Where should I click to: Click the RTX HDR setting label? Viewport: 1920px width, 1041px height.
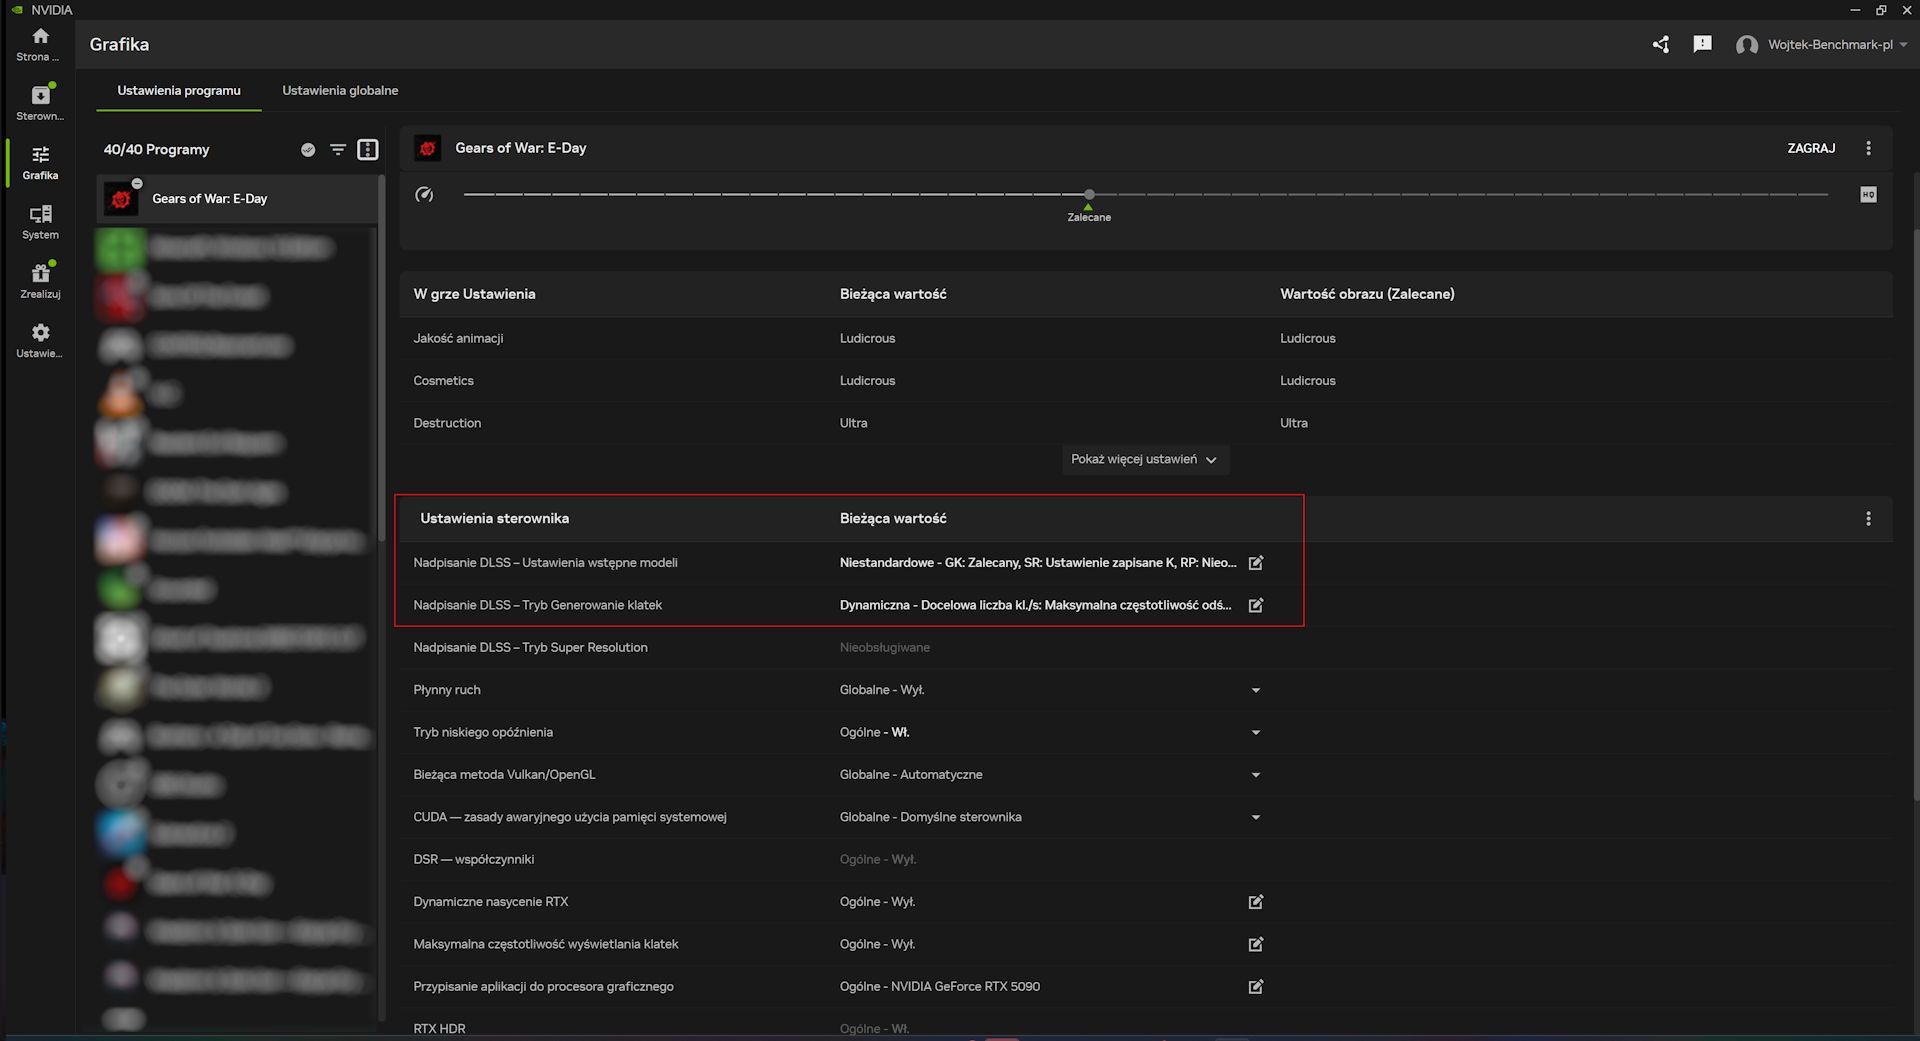point(439,1029)
